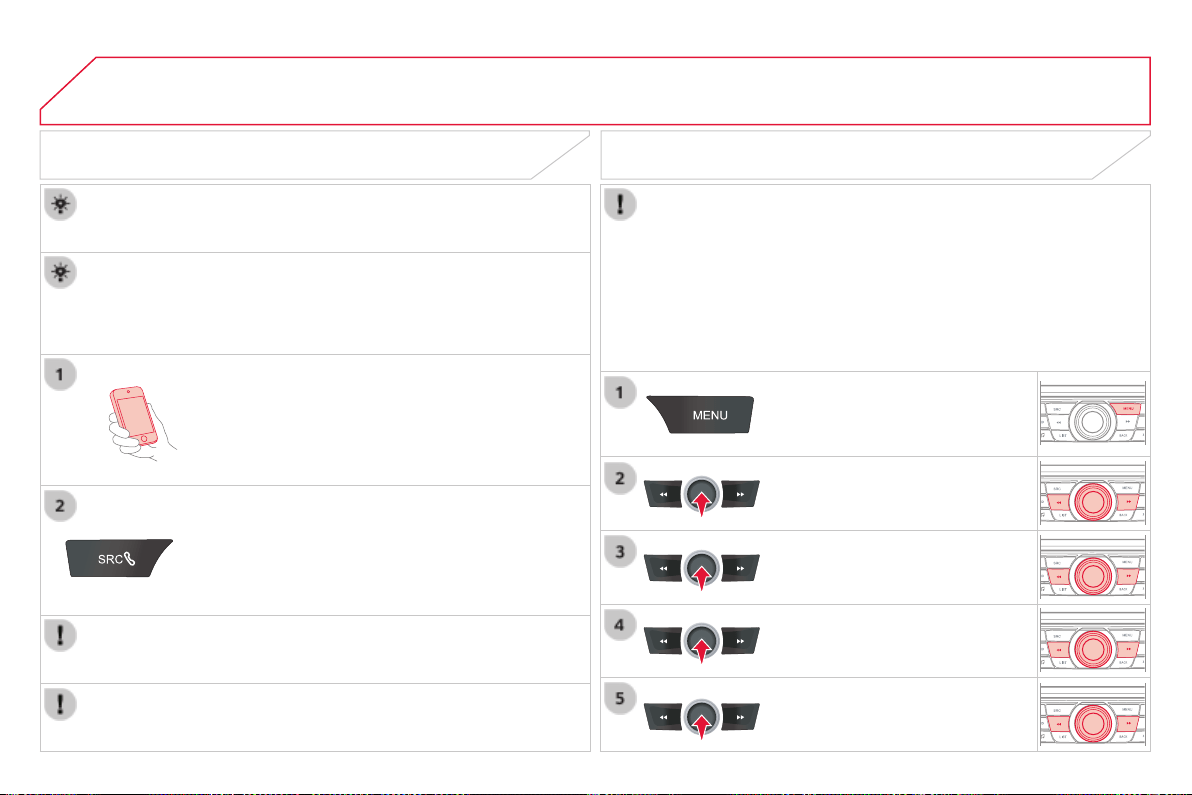Click the step 1 badge beside the smartphone

tap(60, 375)
